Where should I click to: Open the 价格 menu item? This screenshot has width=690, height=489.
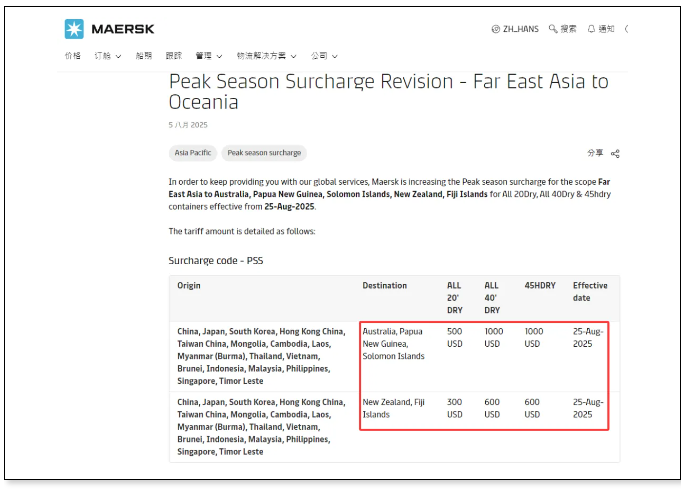[73, 55]
